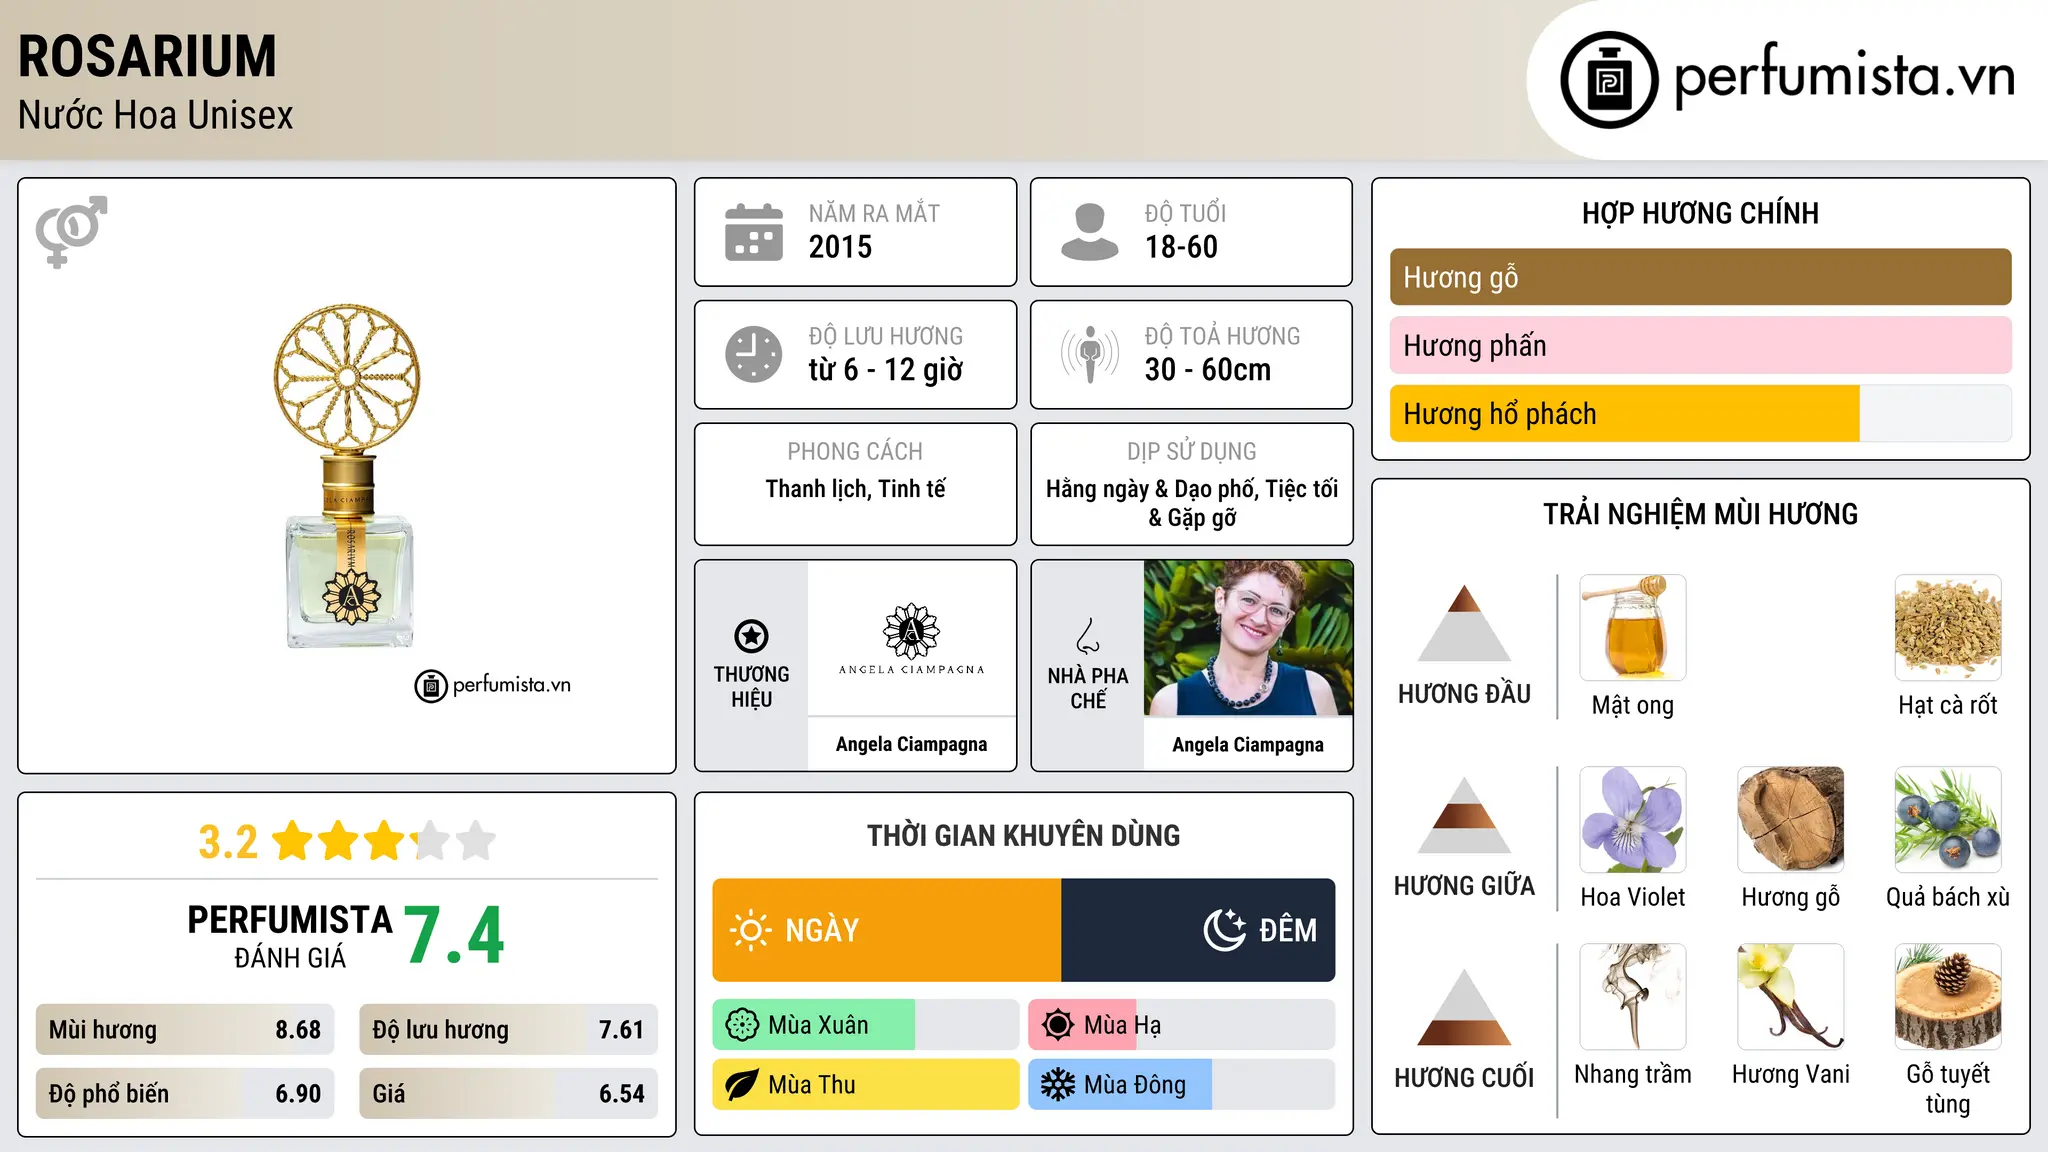The image size is (2048, 1152).
Task: Click the Hương đầu pyramid icon
Action: click(x=1464, y=623)
